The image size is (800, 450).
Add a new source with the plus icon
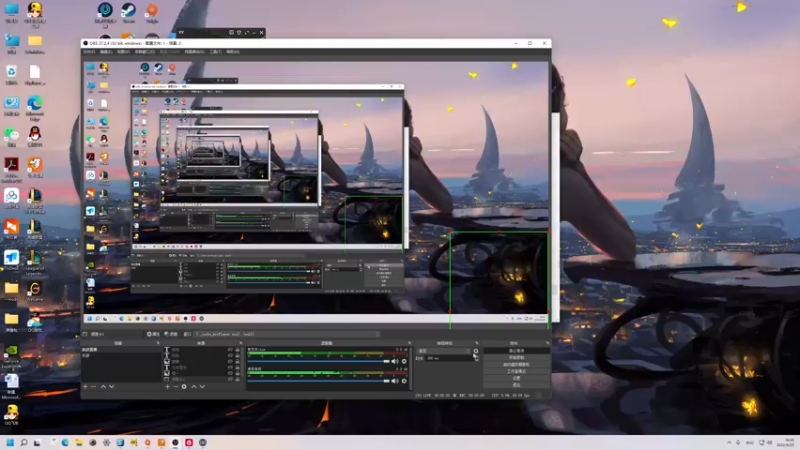click(x=167, y=387)
